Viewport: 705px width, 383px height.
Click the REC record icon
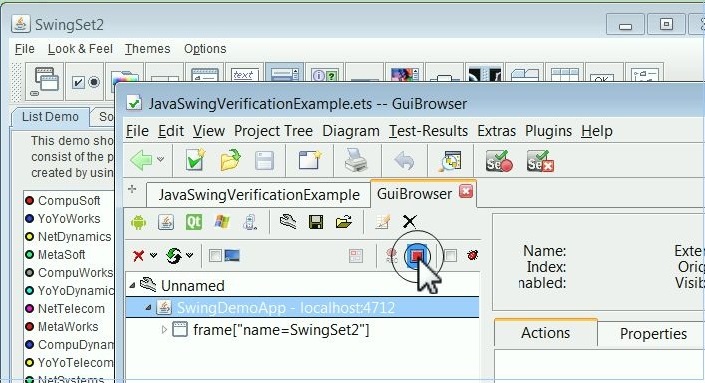pyautogui.click(x=392, y=256)
